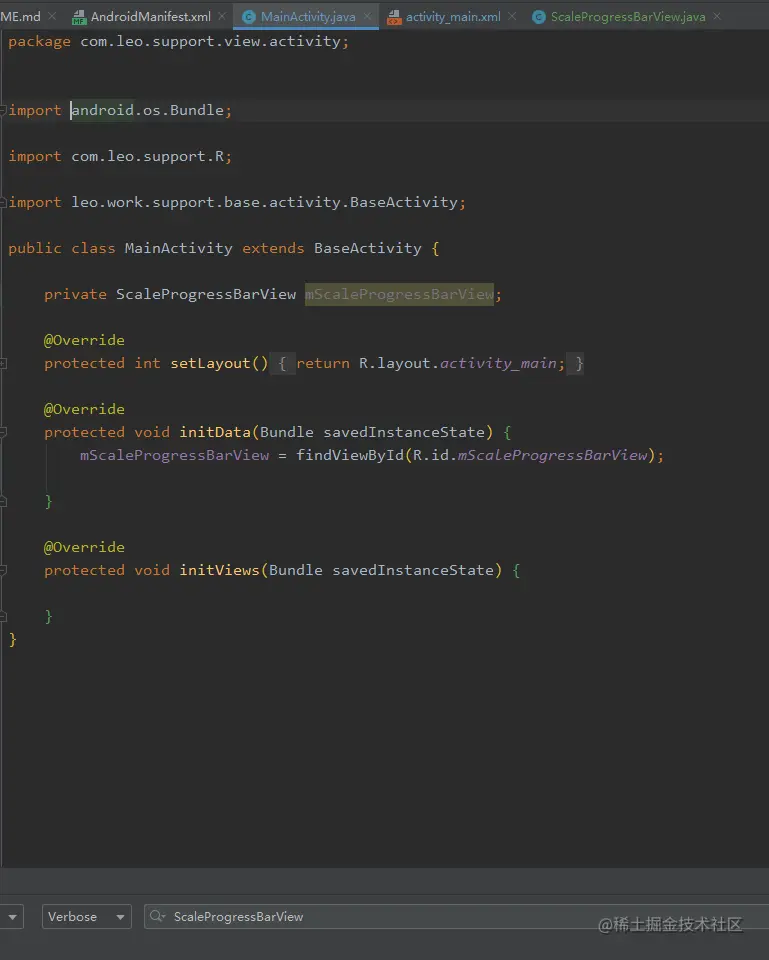Click the findViewById call

pyautogui.click(x=350, y=456)
